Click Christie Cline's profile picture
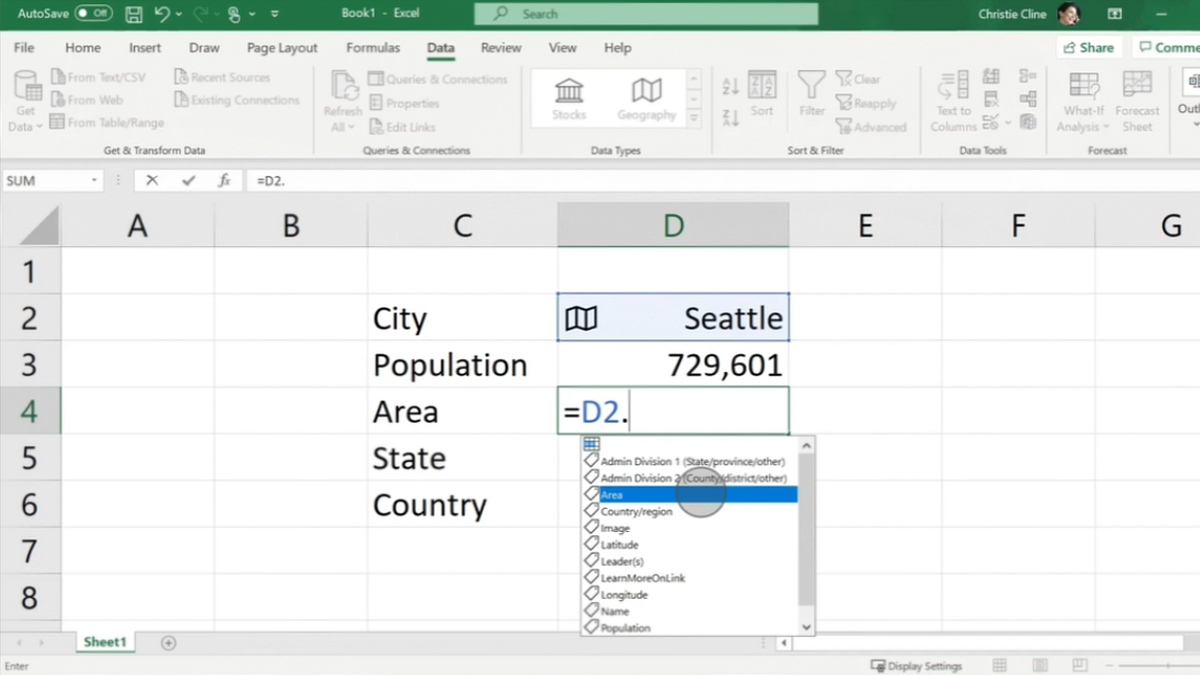The height and width of the screenshot is (675, 1200). [1069, 14]
